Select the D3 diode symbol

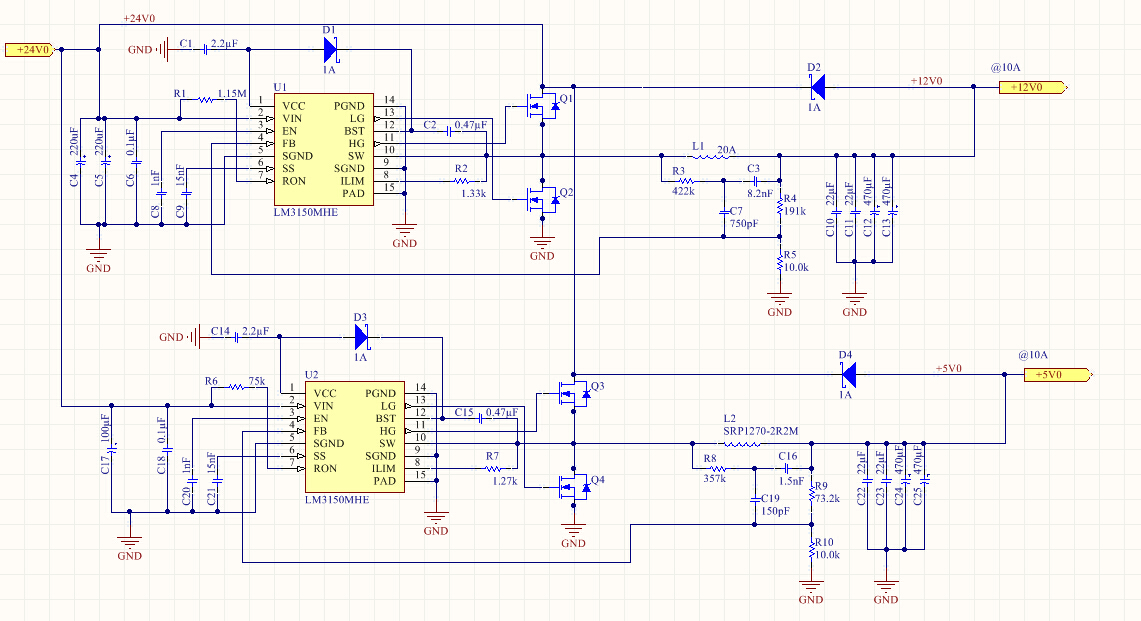[362, 337]
